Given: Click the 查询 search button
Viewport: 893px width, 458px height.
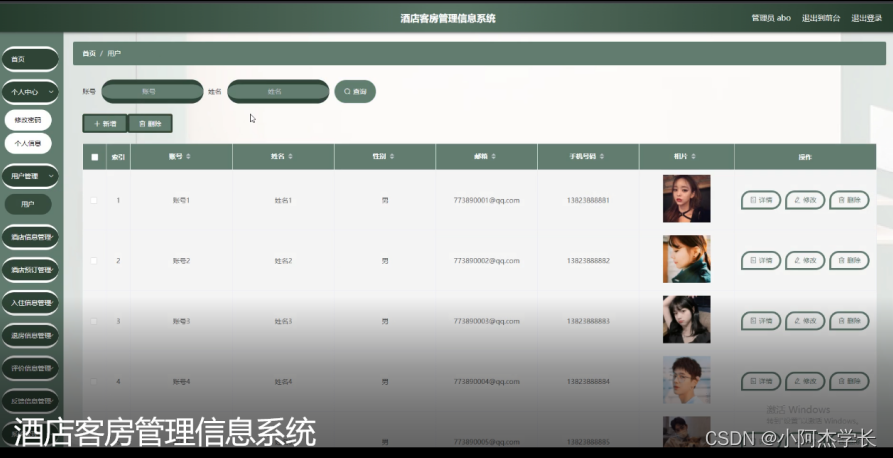Looking at the screenshot, I should [x=355, y=92].
